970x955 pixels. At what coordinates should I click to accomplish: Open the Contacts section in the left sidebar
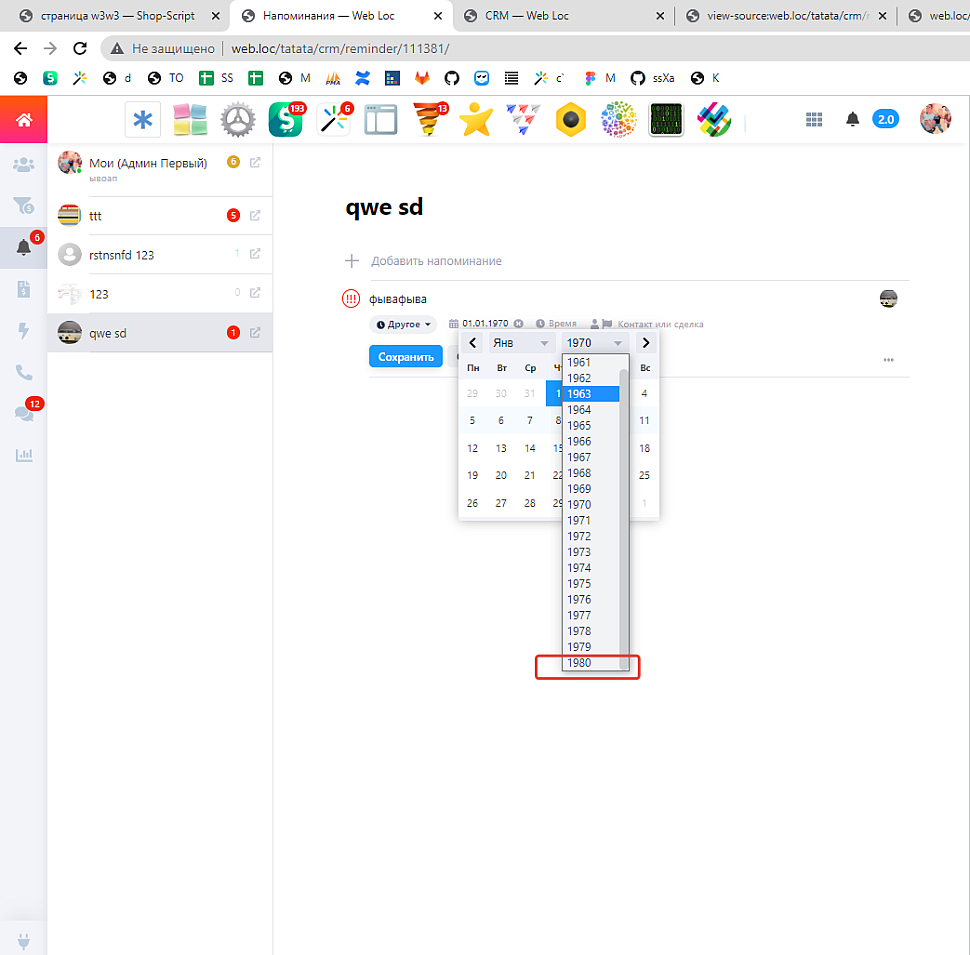23,164
